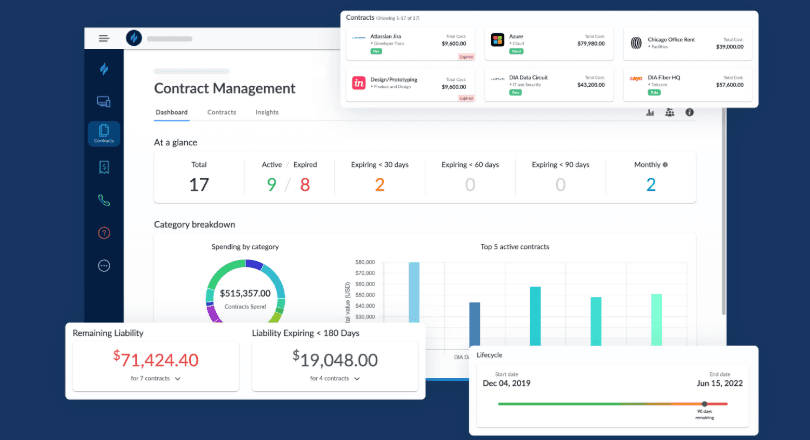Click the blue Monthly value 2
Screen dimensions: 810x440
pyautogui.click(x=651, y=185)
